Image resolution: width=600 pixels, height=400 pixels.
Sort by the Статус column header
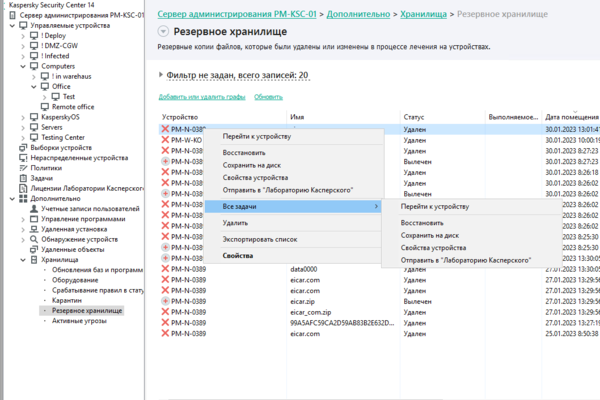click(x=443, y=117)
